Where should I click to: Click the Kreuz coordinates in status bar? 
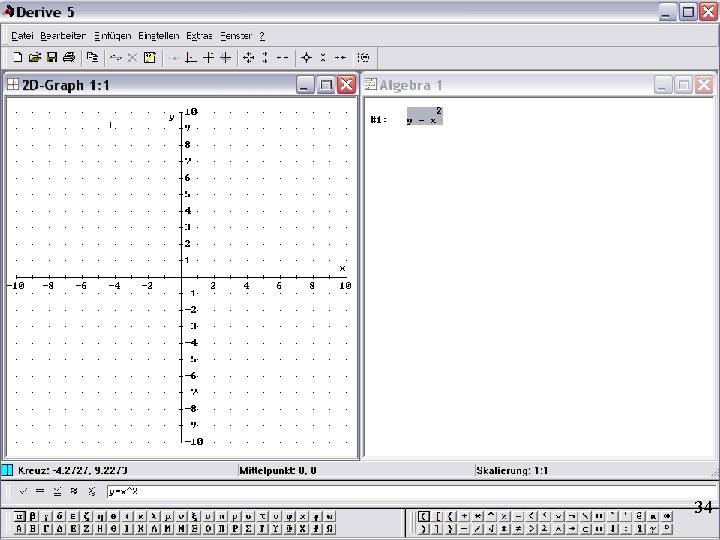coord(73,471)
